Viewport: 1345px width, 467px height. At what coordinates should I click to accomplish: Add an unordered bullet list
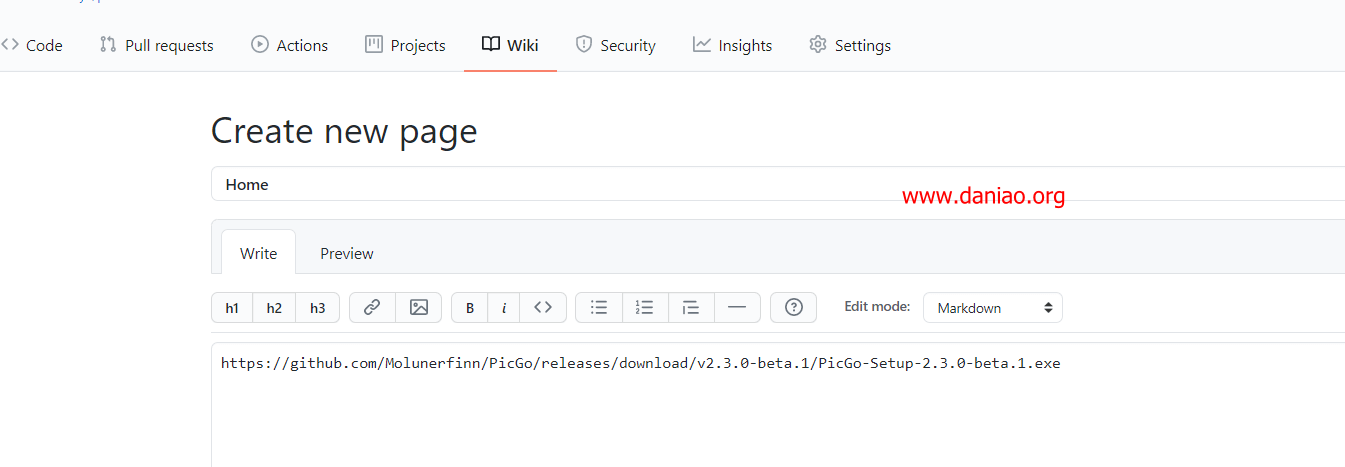[x=599, y=308]
